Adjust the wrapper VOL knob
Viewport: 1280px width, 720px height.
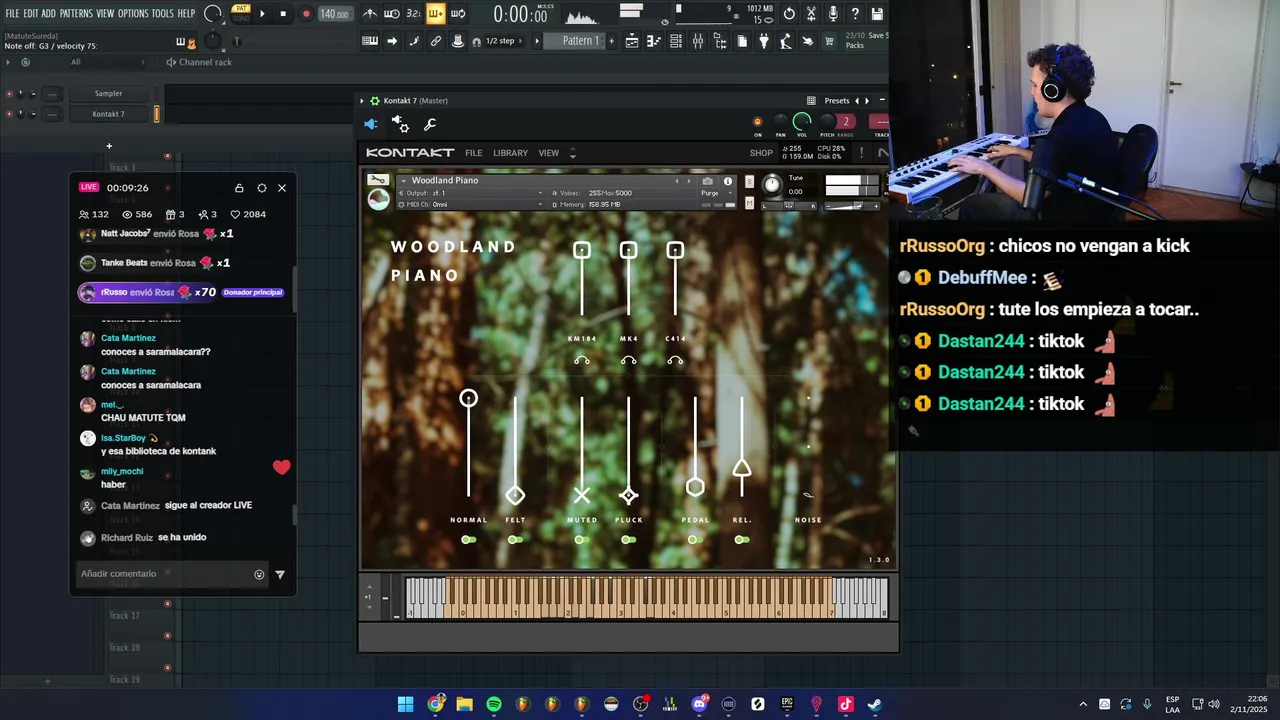[802, 122]
